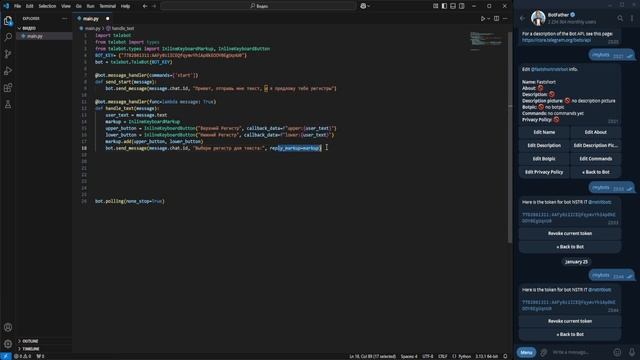The image size is (640, 360).
Task: Open the Testing flask view
Action: tap(8, 104)
